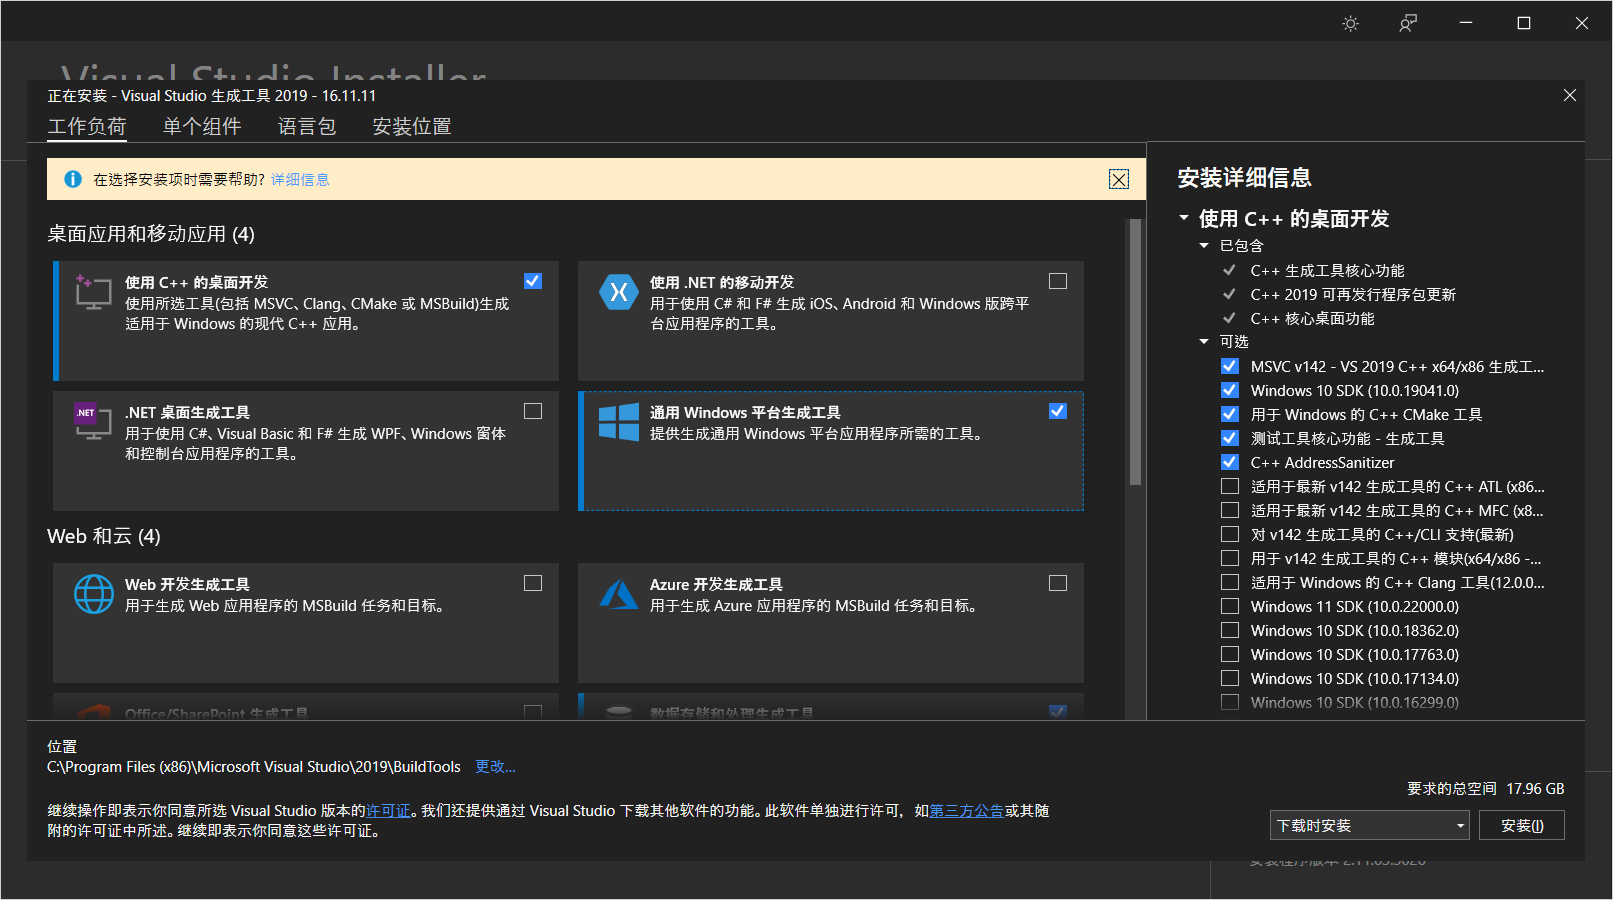
Task: Click the checkmark icon beside C++ 2019 可再发行程序包更新
Action: click(1229, 294)
